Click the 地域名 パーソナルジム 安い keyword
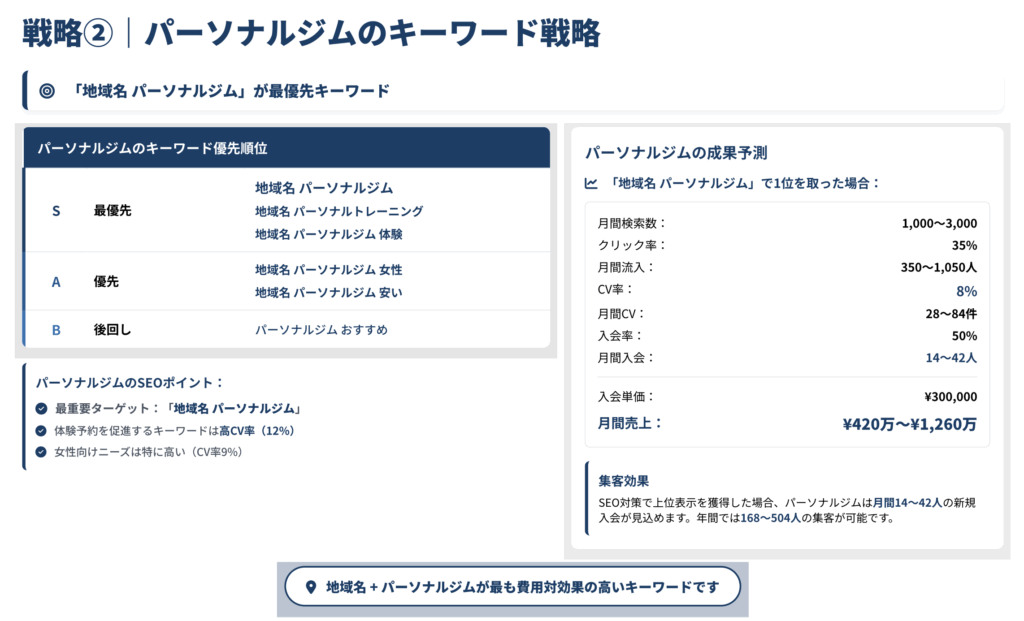Viewport: 1024px width, 621px height. pos(329,292)
